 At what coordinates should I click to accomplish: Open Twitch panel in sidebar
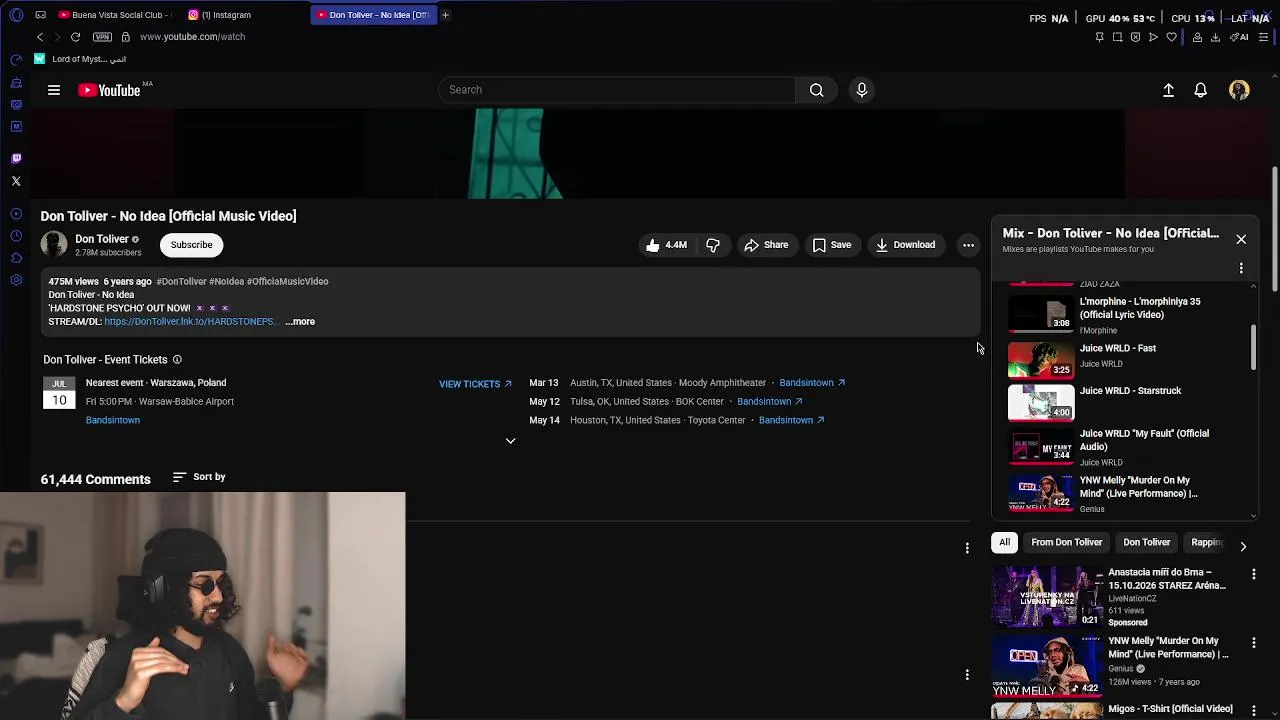(16, 158)
